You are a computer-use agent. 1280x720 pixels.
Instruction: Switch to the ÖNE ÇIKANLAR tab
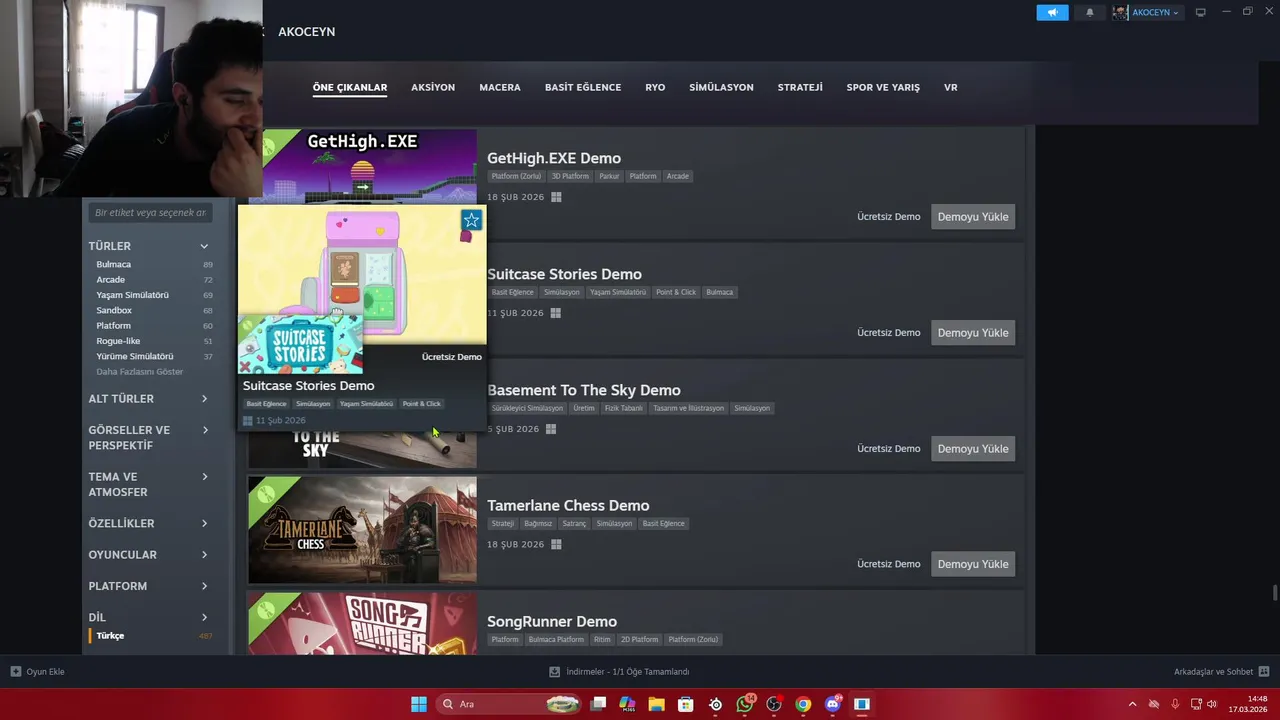(x=350, y=87)
